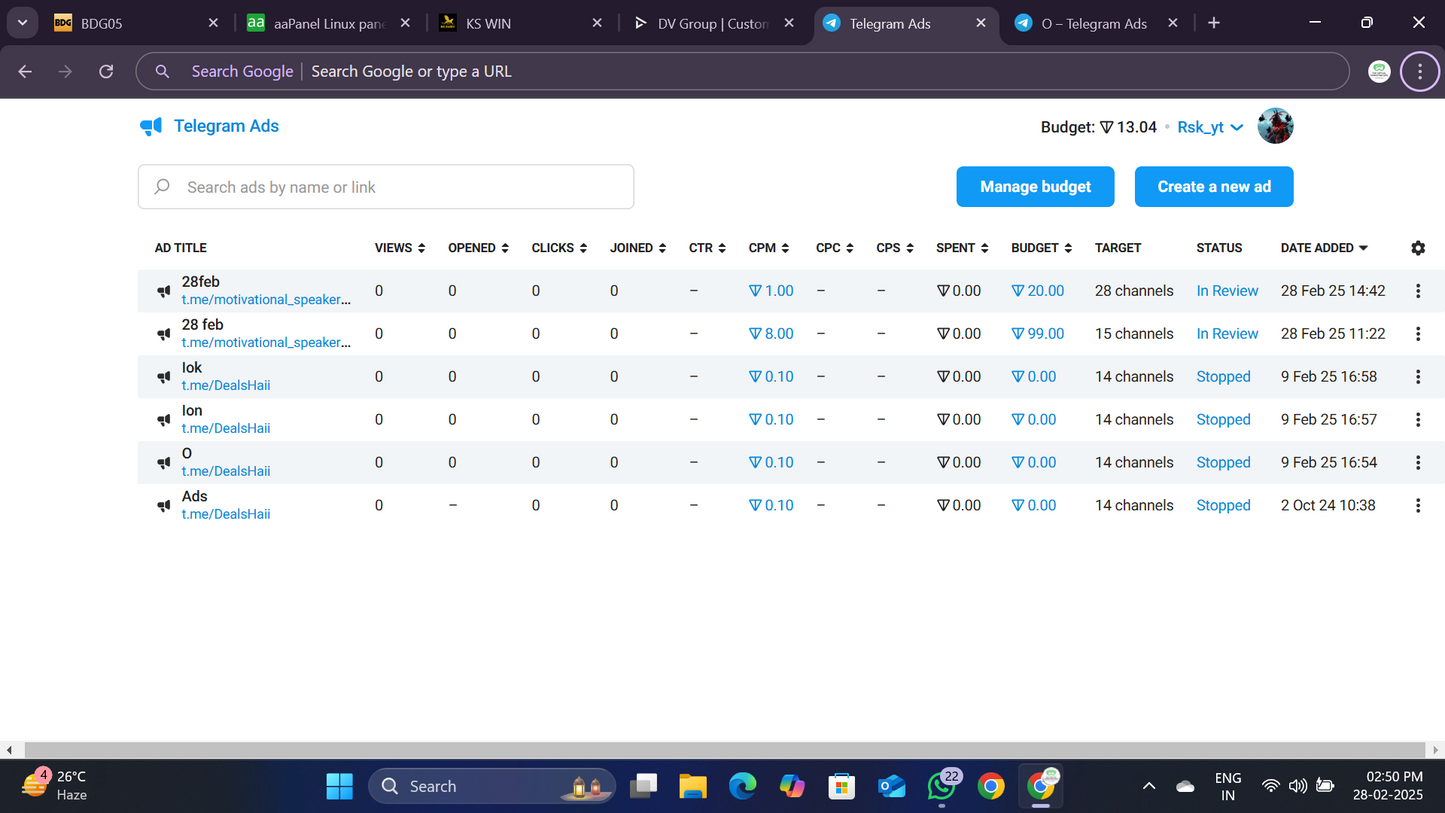Screen dimensions: 1445x813
Task: Go back using the browser back arrow
Action: point(25,71)
